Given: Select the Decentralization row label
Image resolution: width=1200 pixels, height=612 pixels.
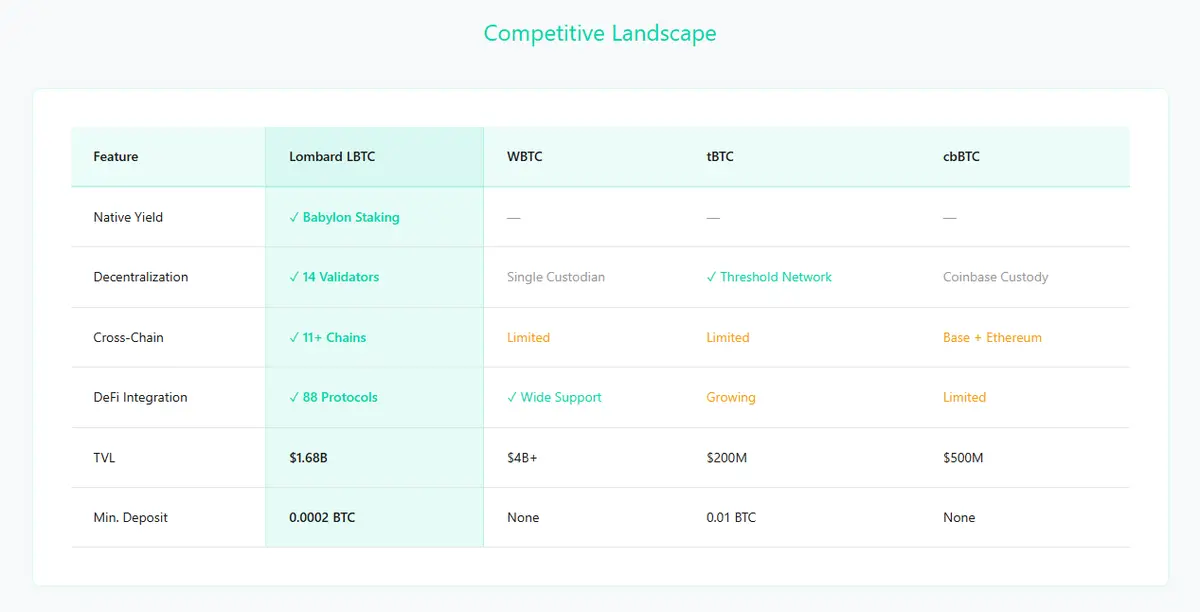Looking at the screenshot, I should pos(141,277).
